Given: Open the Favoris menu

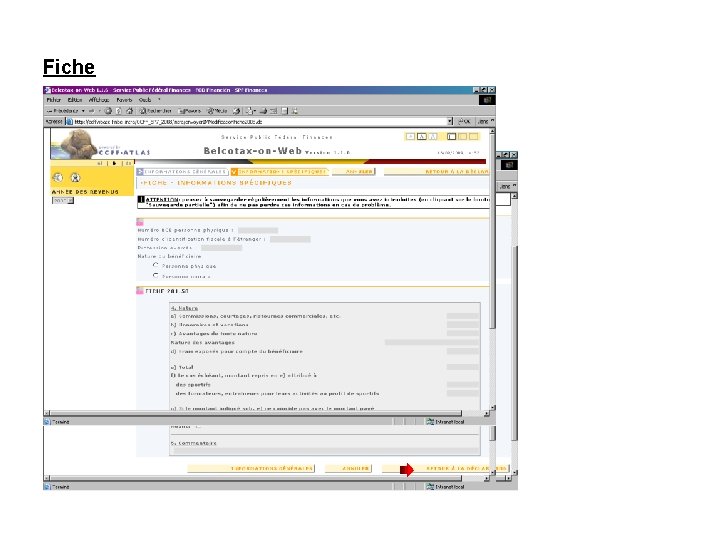Looking at the screenshot, I should click(124, 100).
